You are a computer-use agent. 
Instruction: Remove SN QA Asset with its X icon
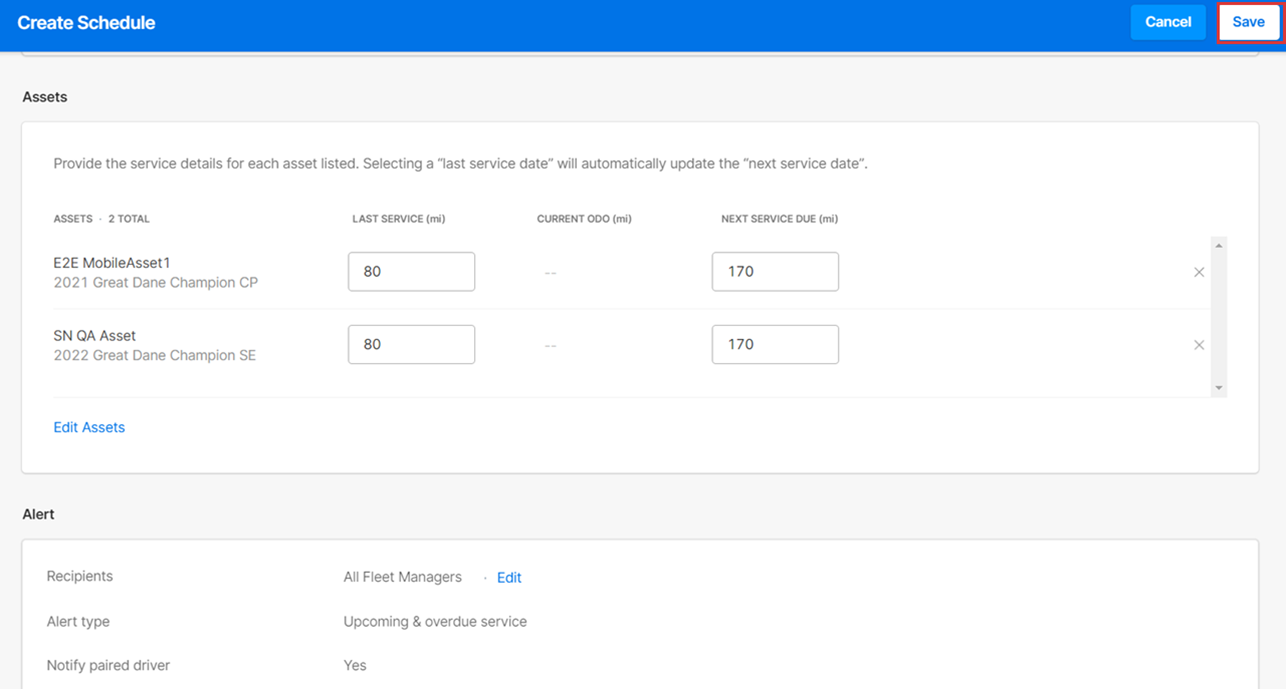1199,345
